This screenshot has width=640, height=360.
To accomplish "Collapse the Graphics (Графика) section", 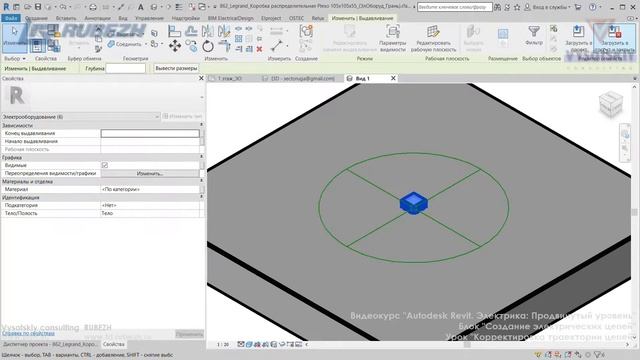I will point(201,157).
